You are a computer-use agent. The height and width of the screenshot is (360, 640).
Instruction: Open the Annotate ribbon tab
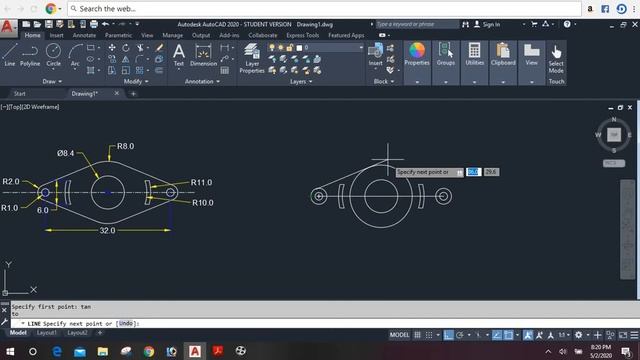coord(84,36)
